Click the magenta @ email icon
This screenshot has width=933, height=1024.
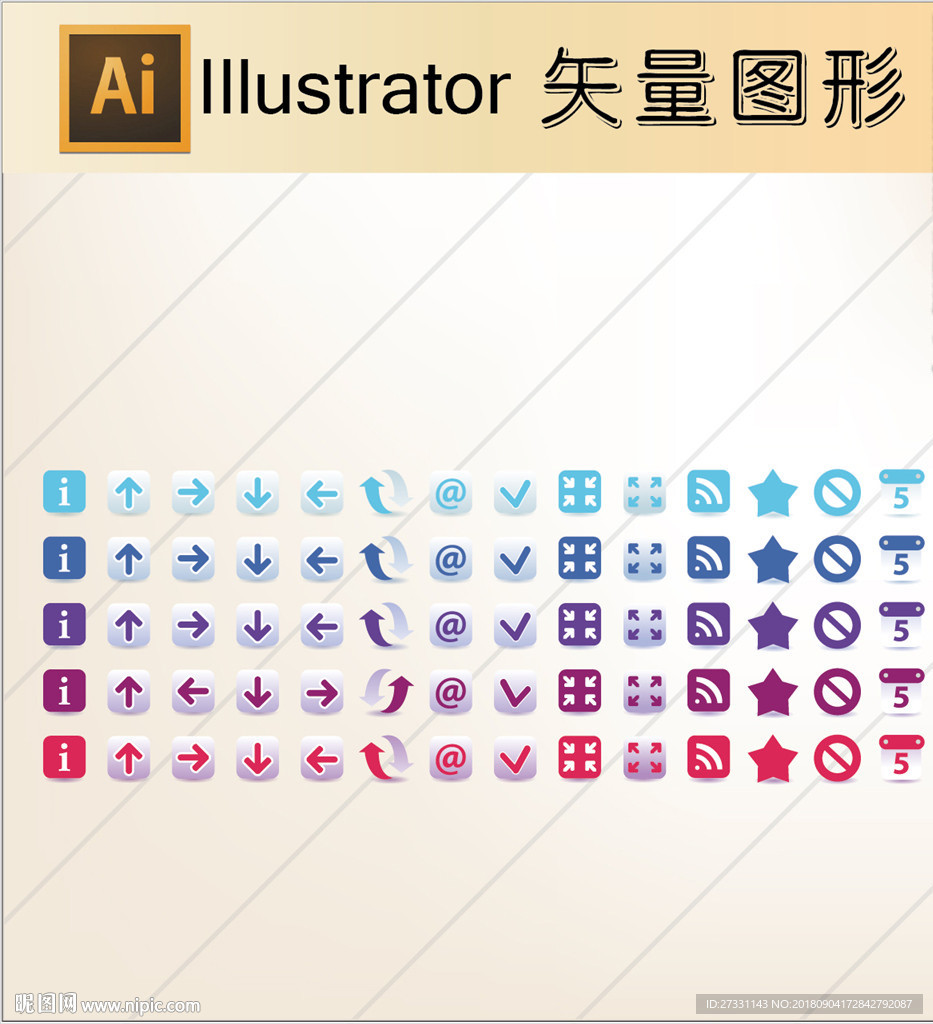(451, 692)
